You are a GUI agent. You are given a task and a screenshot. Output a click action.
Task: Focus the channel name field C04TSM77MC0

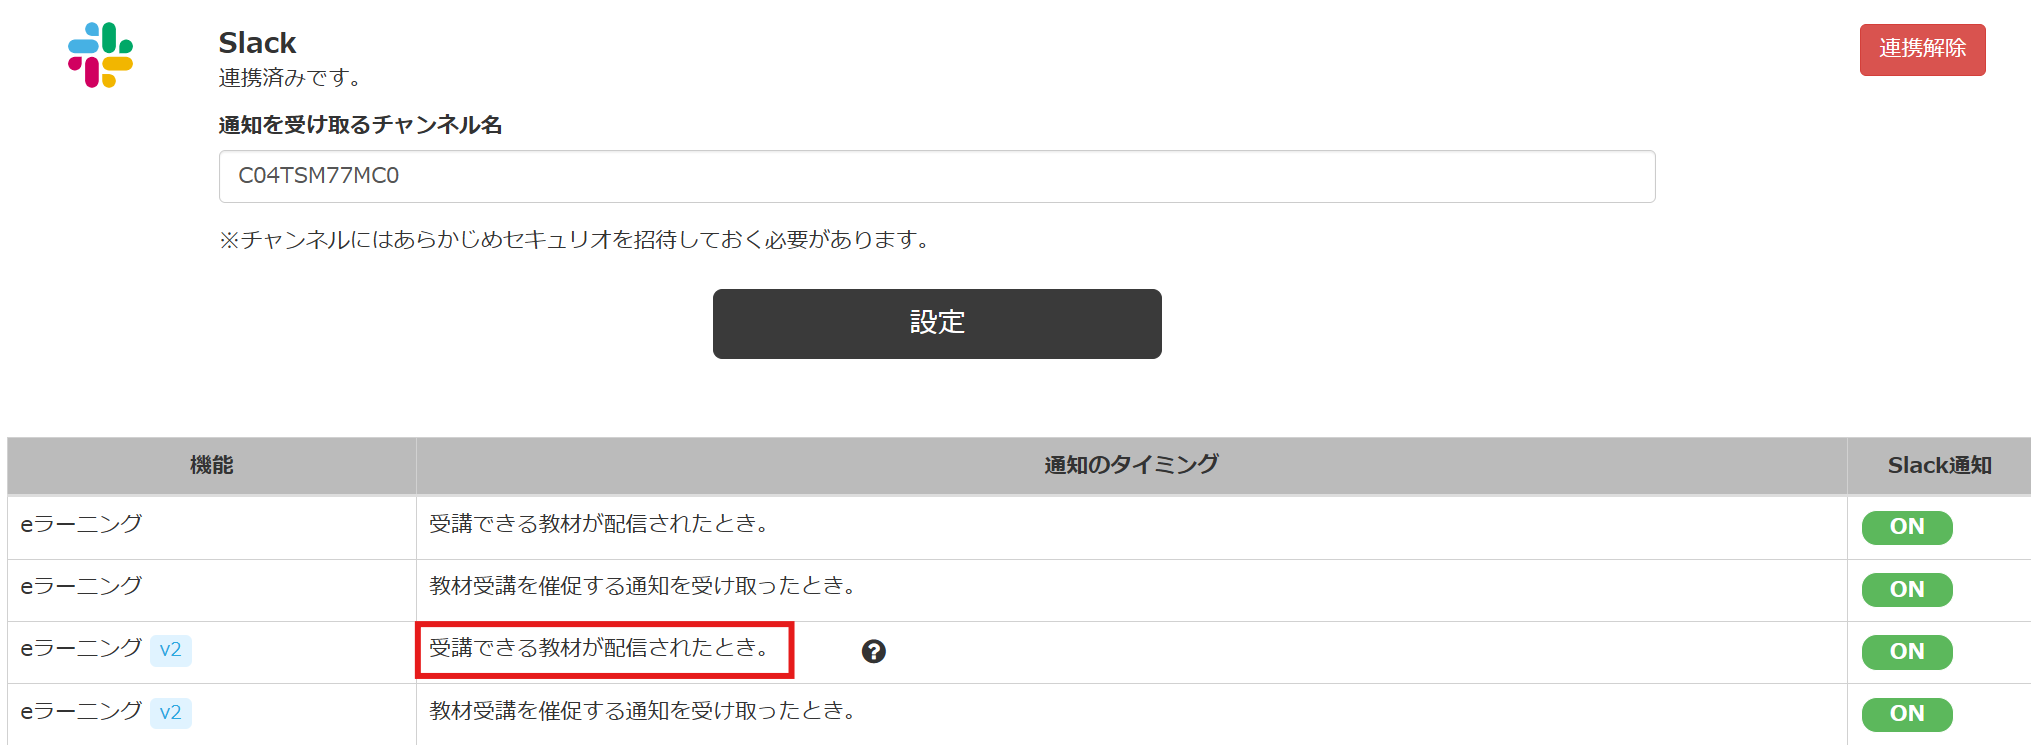click(x=937, y=176)
